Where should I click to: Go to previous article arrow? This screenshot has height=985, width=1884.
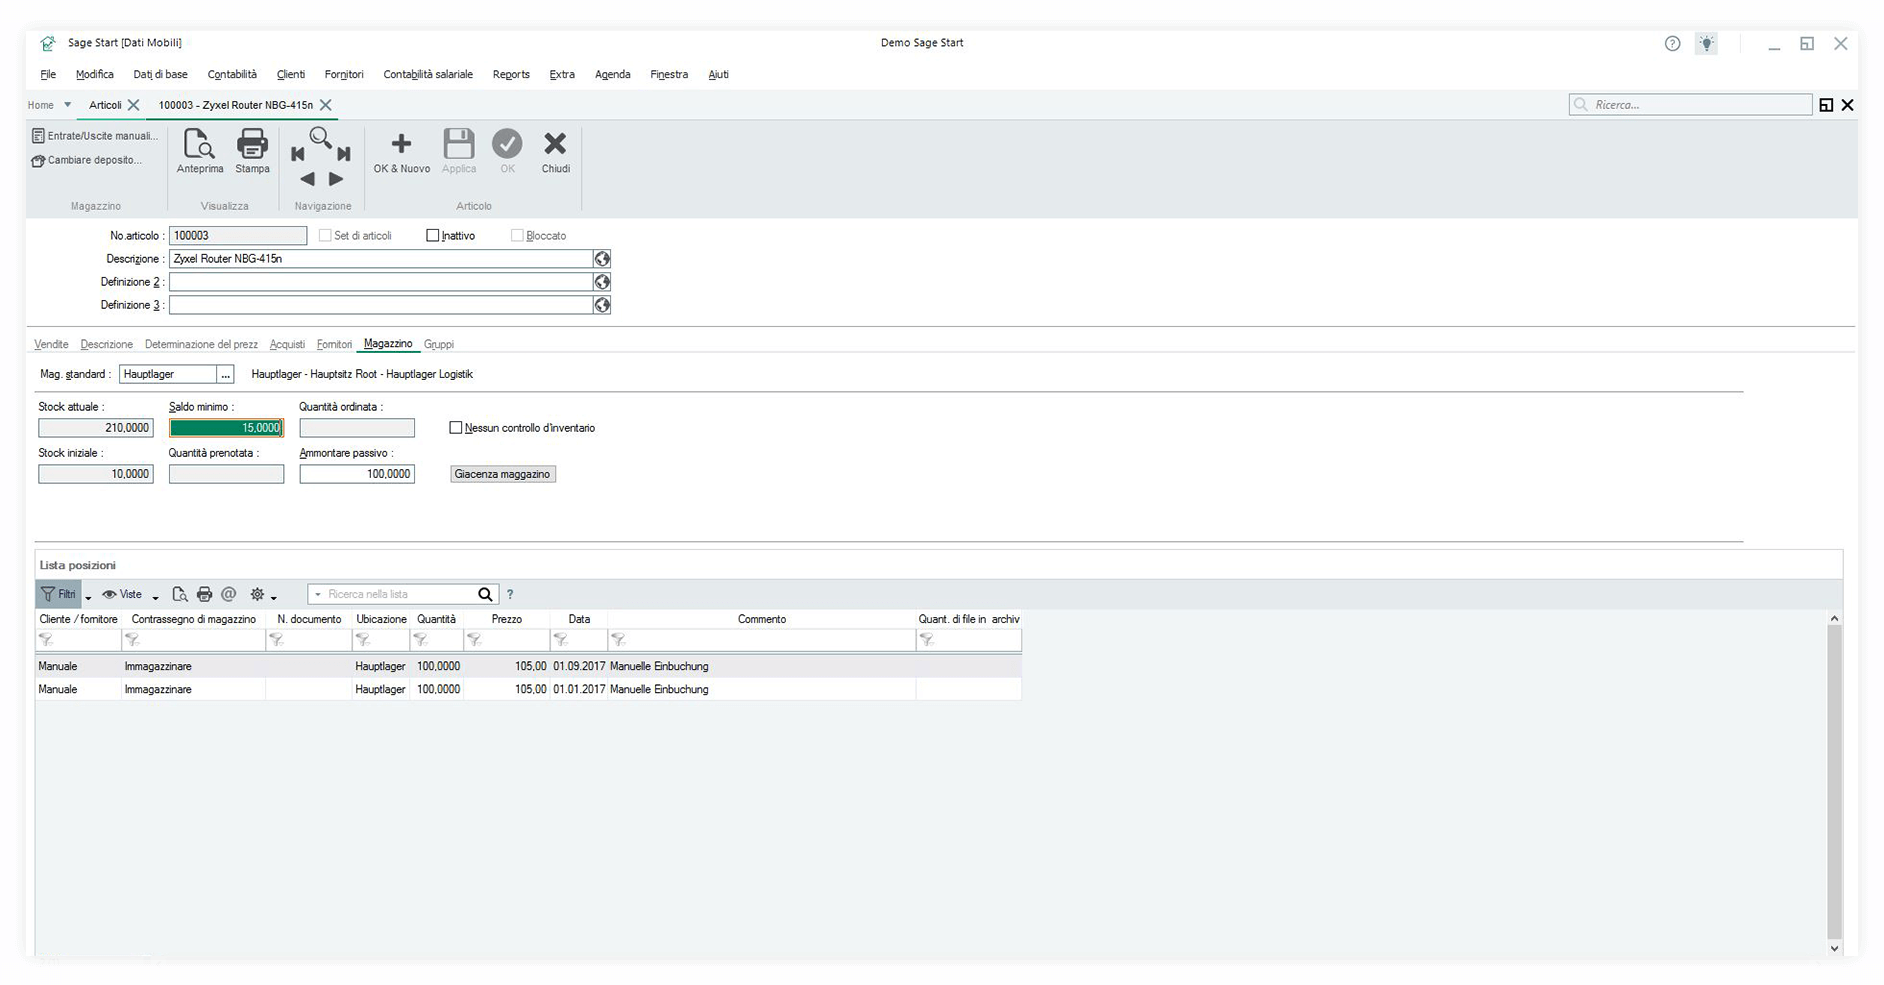[307, 179]
